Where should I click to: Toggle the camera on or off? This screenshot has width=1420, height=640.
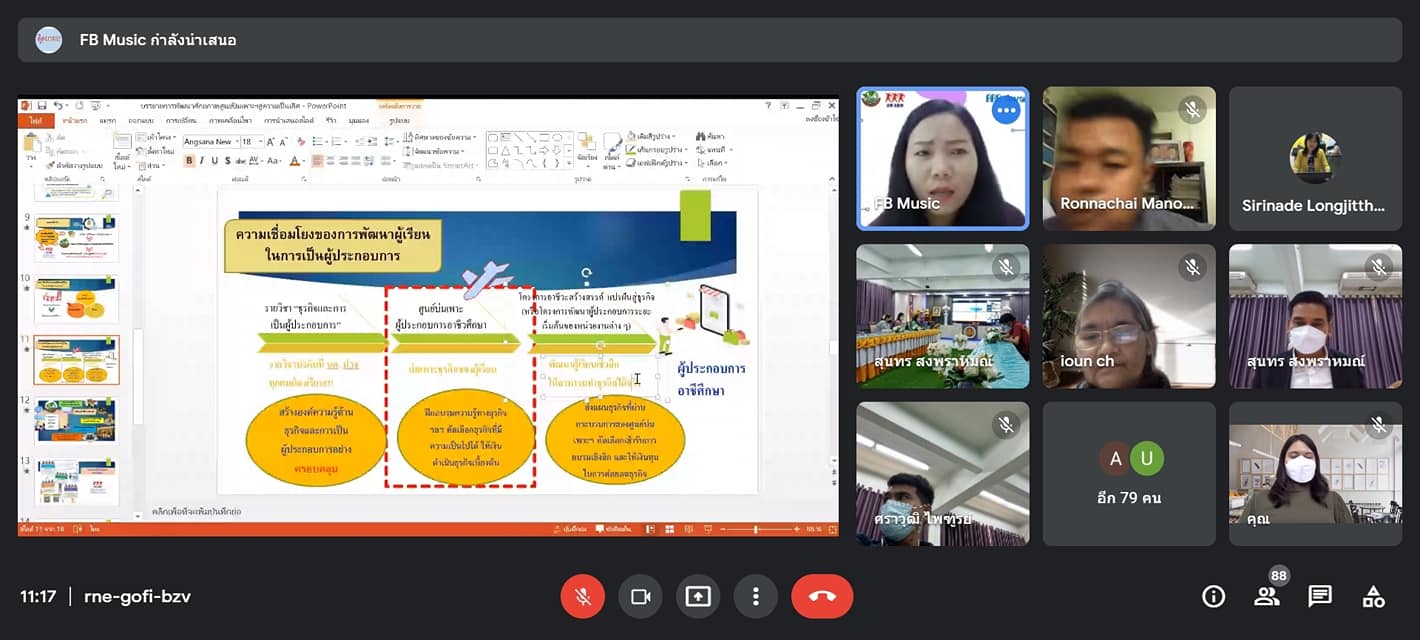pos(640,597)
